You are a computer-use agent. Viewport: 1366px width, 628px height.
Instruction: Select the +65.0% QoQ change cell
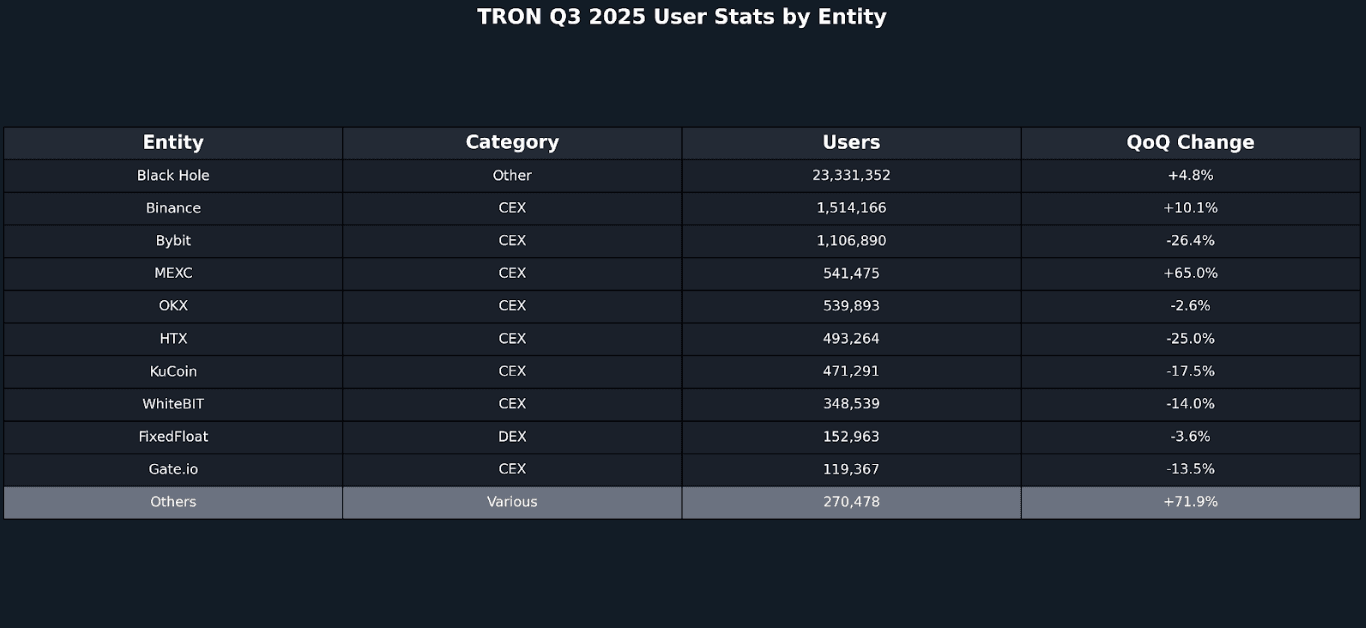1190,273
